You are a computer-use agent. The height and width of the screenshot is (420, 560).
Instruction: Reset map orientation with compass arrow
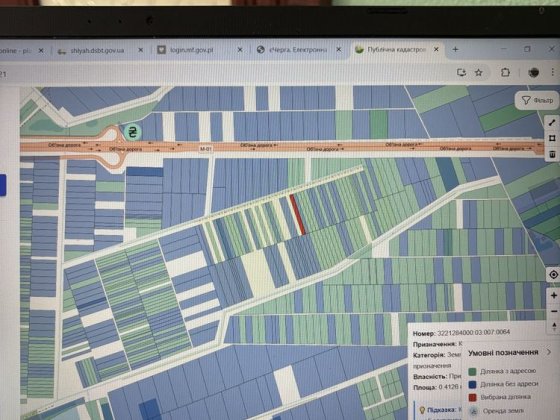(554, 326)
